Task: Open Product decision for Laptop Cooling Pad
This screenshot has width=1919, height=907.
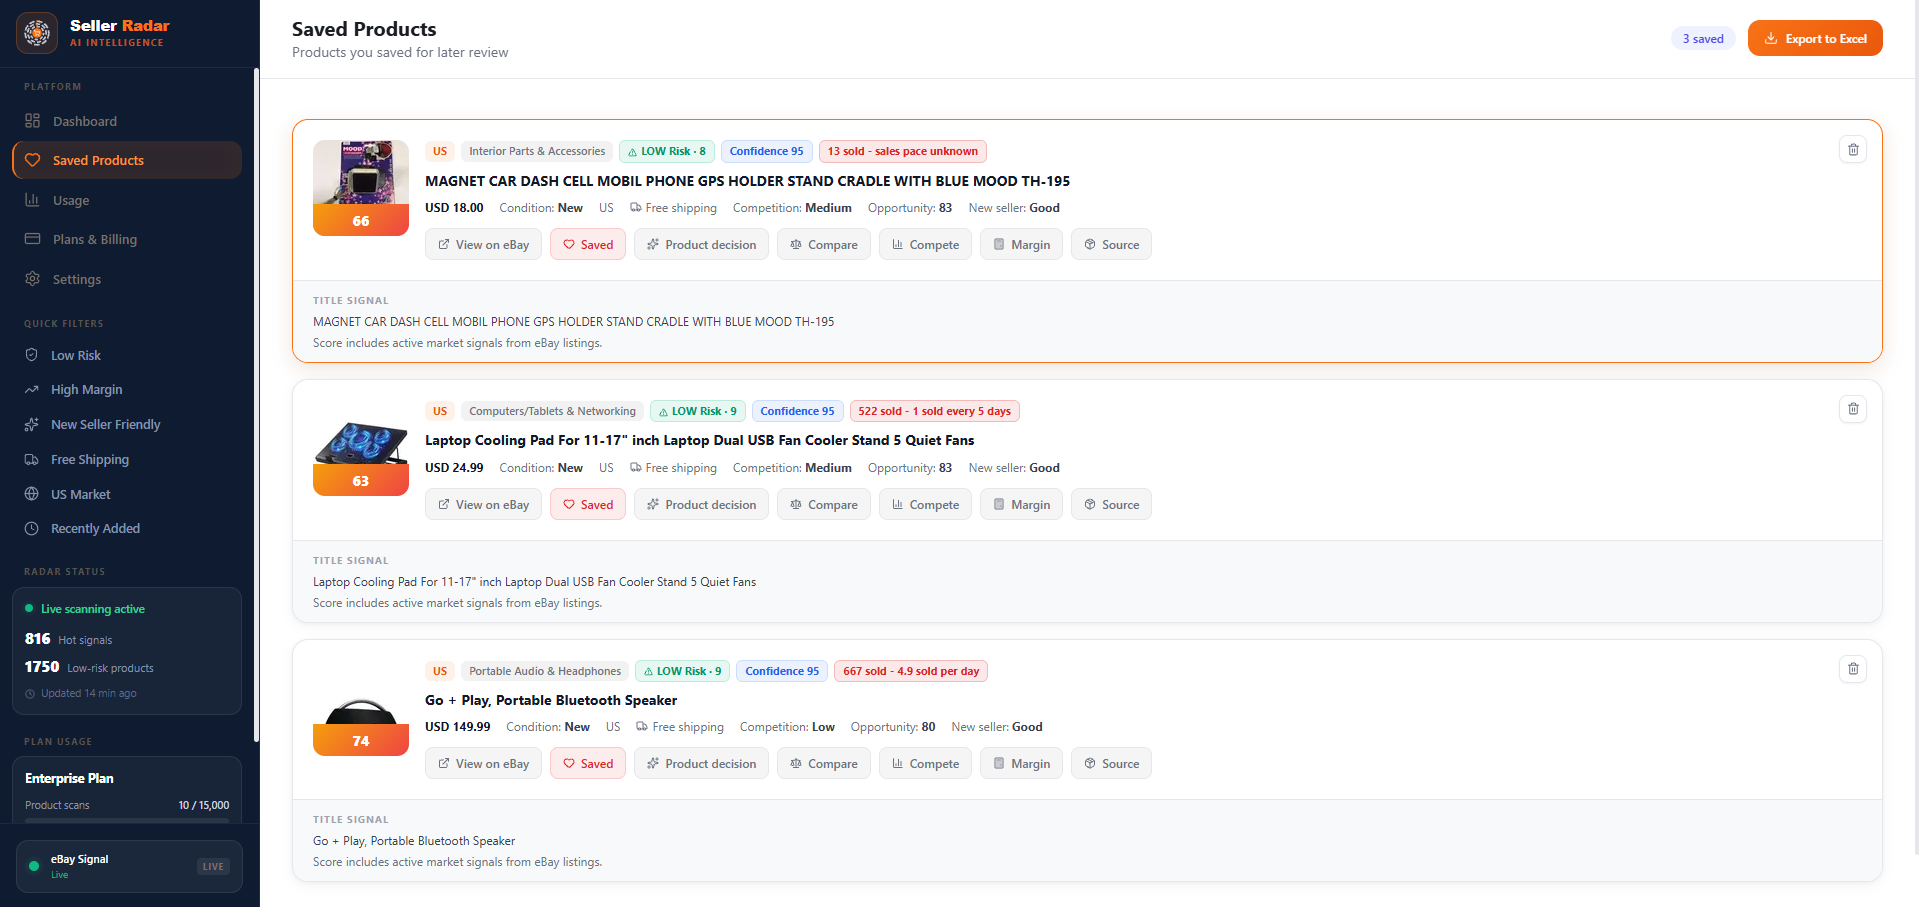Action: click(701, 504)
